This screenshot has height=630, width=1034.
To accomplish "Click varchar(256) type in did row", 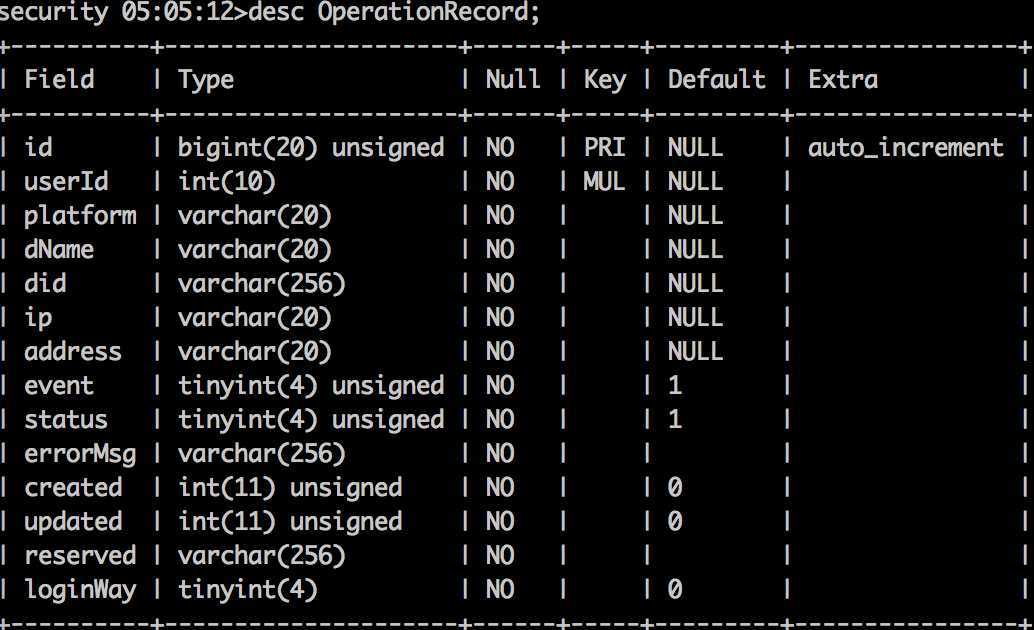I will tap(262, 284).
